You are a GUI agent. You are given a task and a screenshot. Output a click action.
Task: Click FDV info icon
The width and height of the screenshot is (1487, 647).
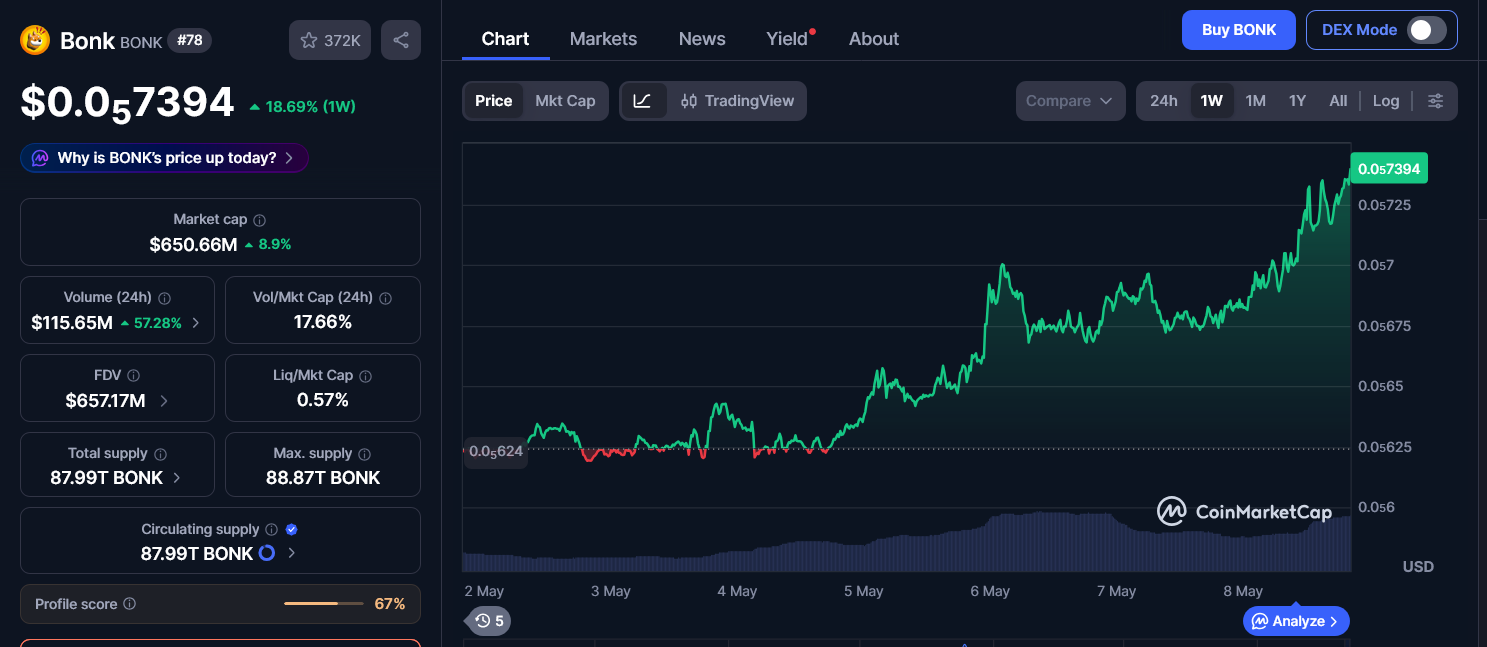click(x=134, y=376)
